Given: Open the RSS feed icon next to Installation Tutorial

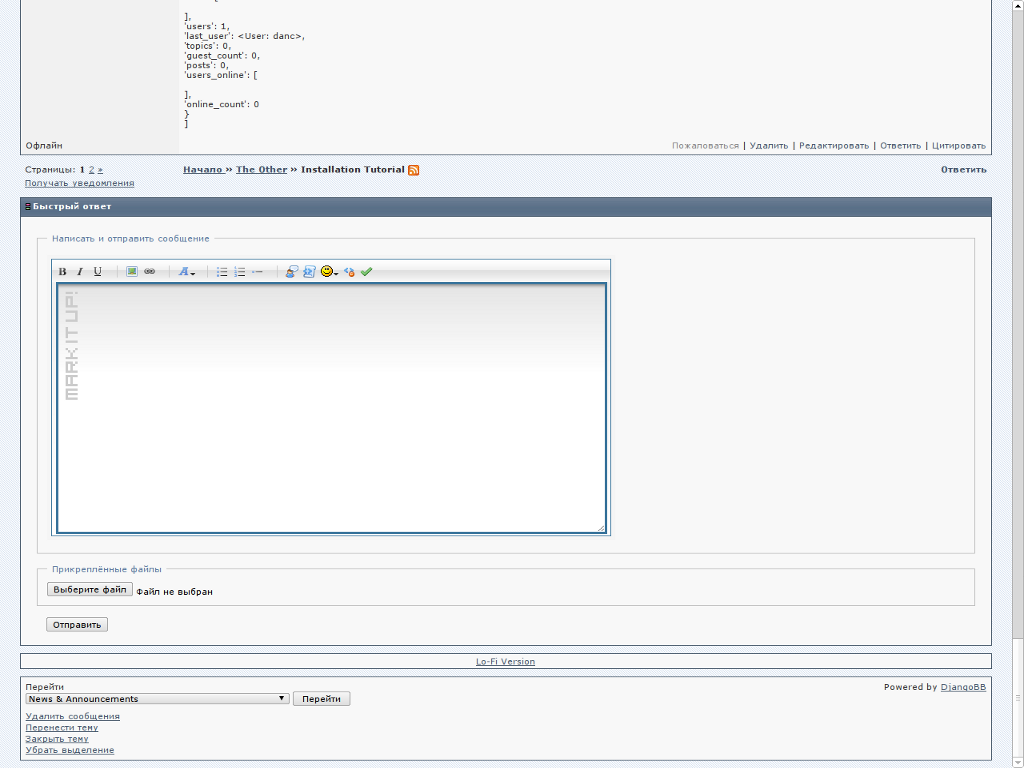Looking at the screenshot, I should coord(414,170).
